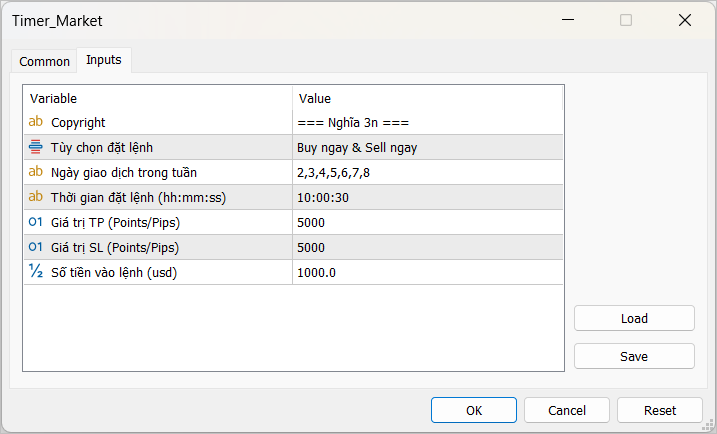Confirm settings with the OK button
717x434 pixels.
[473, 410]
